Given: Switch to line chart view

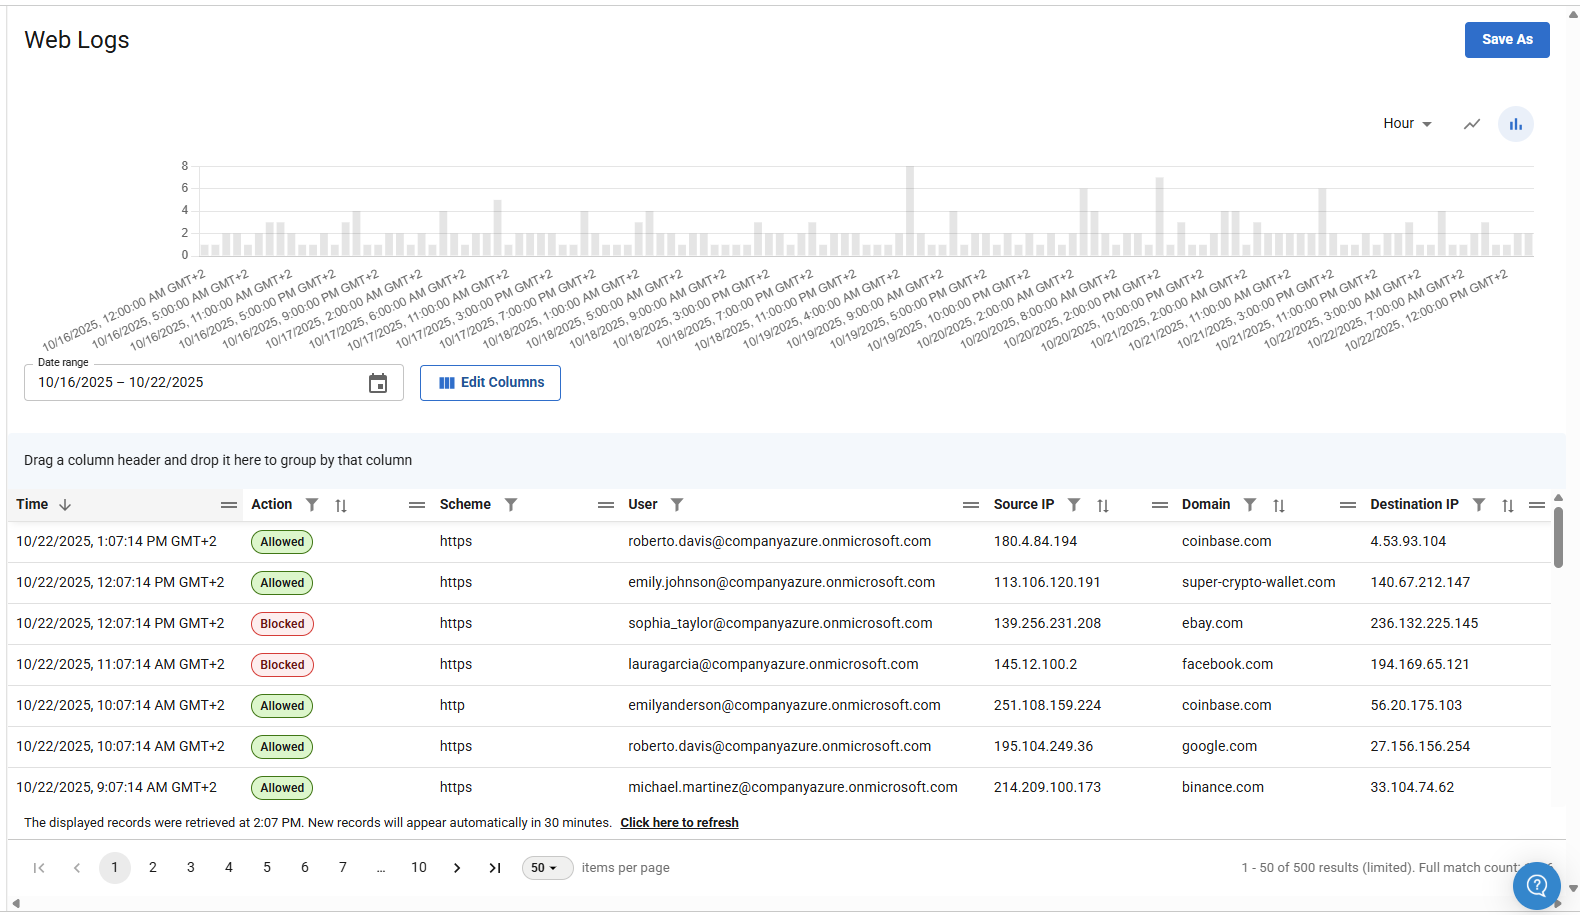Looking at the screenshot, I should pyautogui.click(x=1471, y=124).
